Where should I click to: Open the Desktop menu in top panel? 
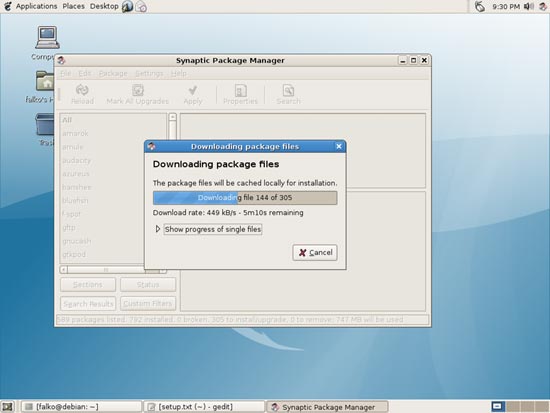(x=104, y=6)
